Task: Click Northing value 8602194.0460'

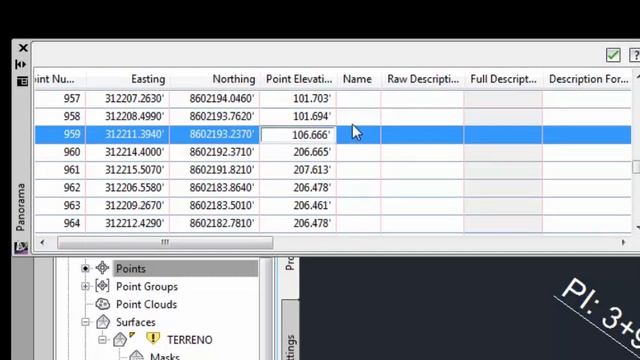Action: coord(222,99)
